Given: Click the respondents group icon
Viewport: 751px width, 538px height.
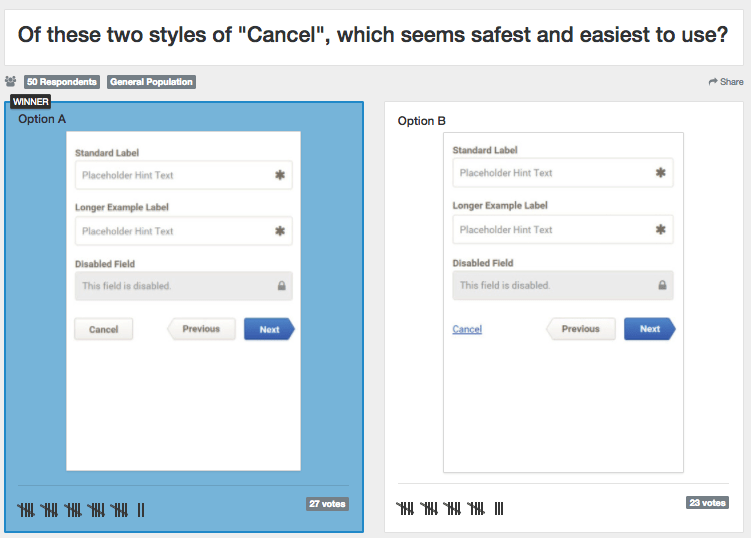Looking at the screenshot, I should pyautogui.click(x=11, y=81).
